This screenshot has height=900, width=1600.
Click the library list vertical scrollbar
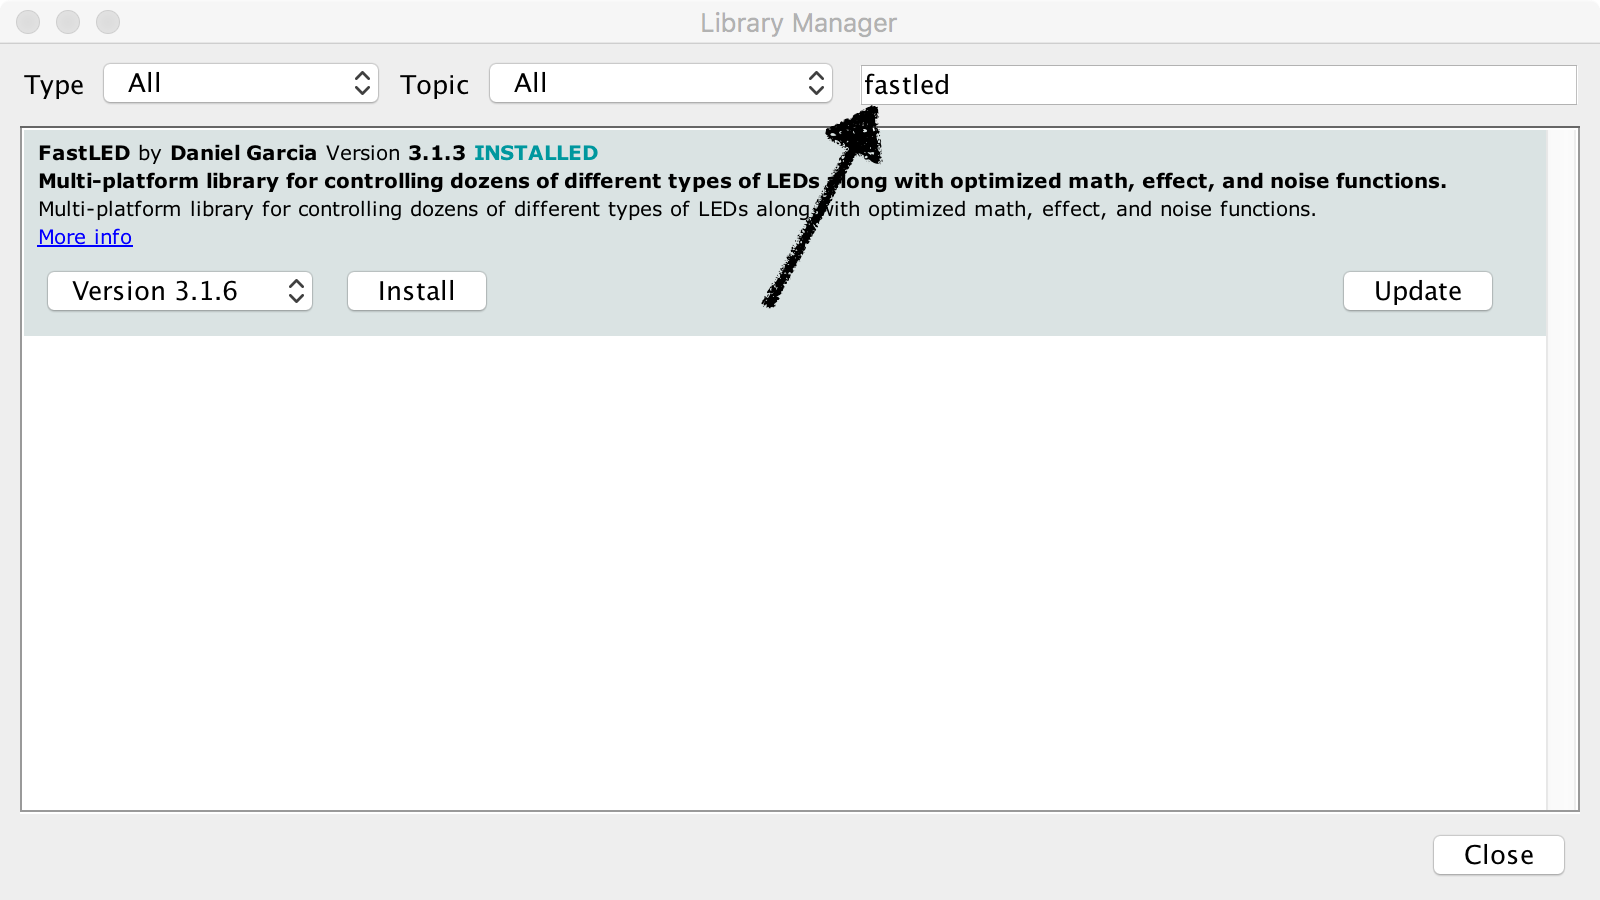point(1562,469)
